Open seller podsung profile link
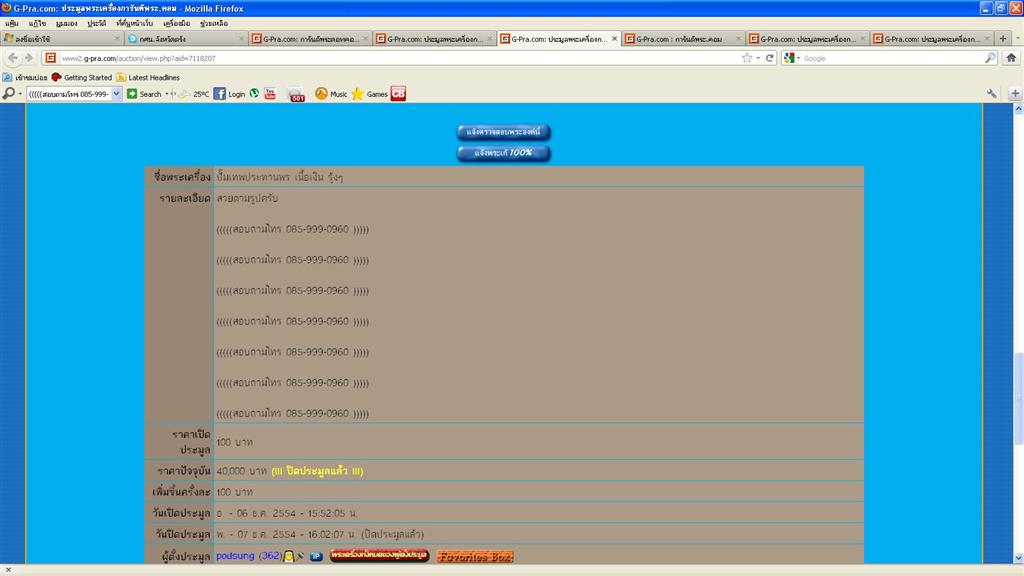The image size is (1024, 576). coord(236,556)
